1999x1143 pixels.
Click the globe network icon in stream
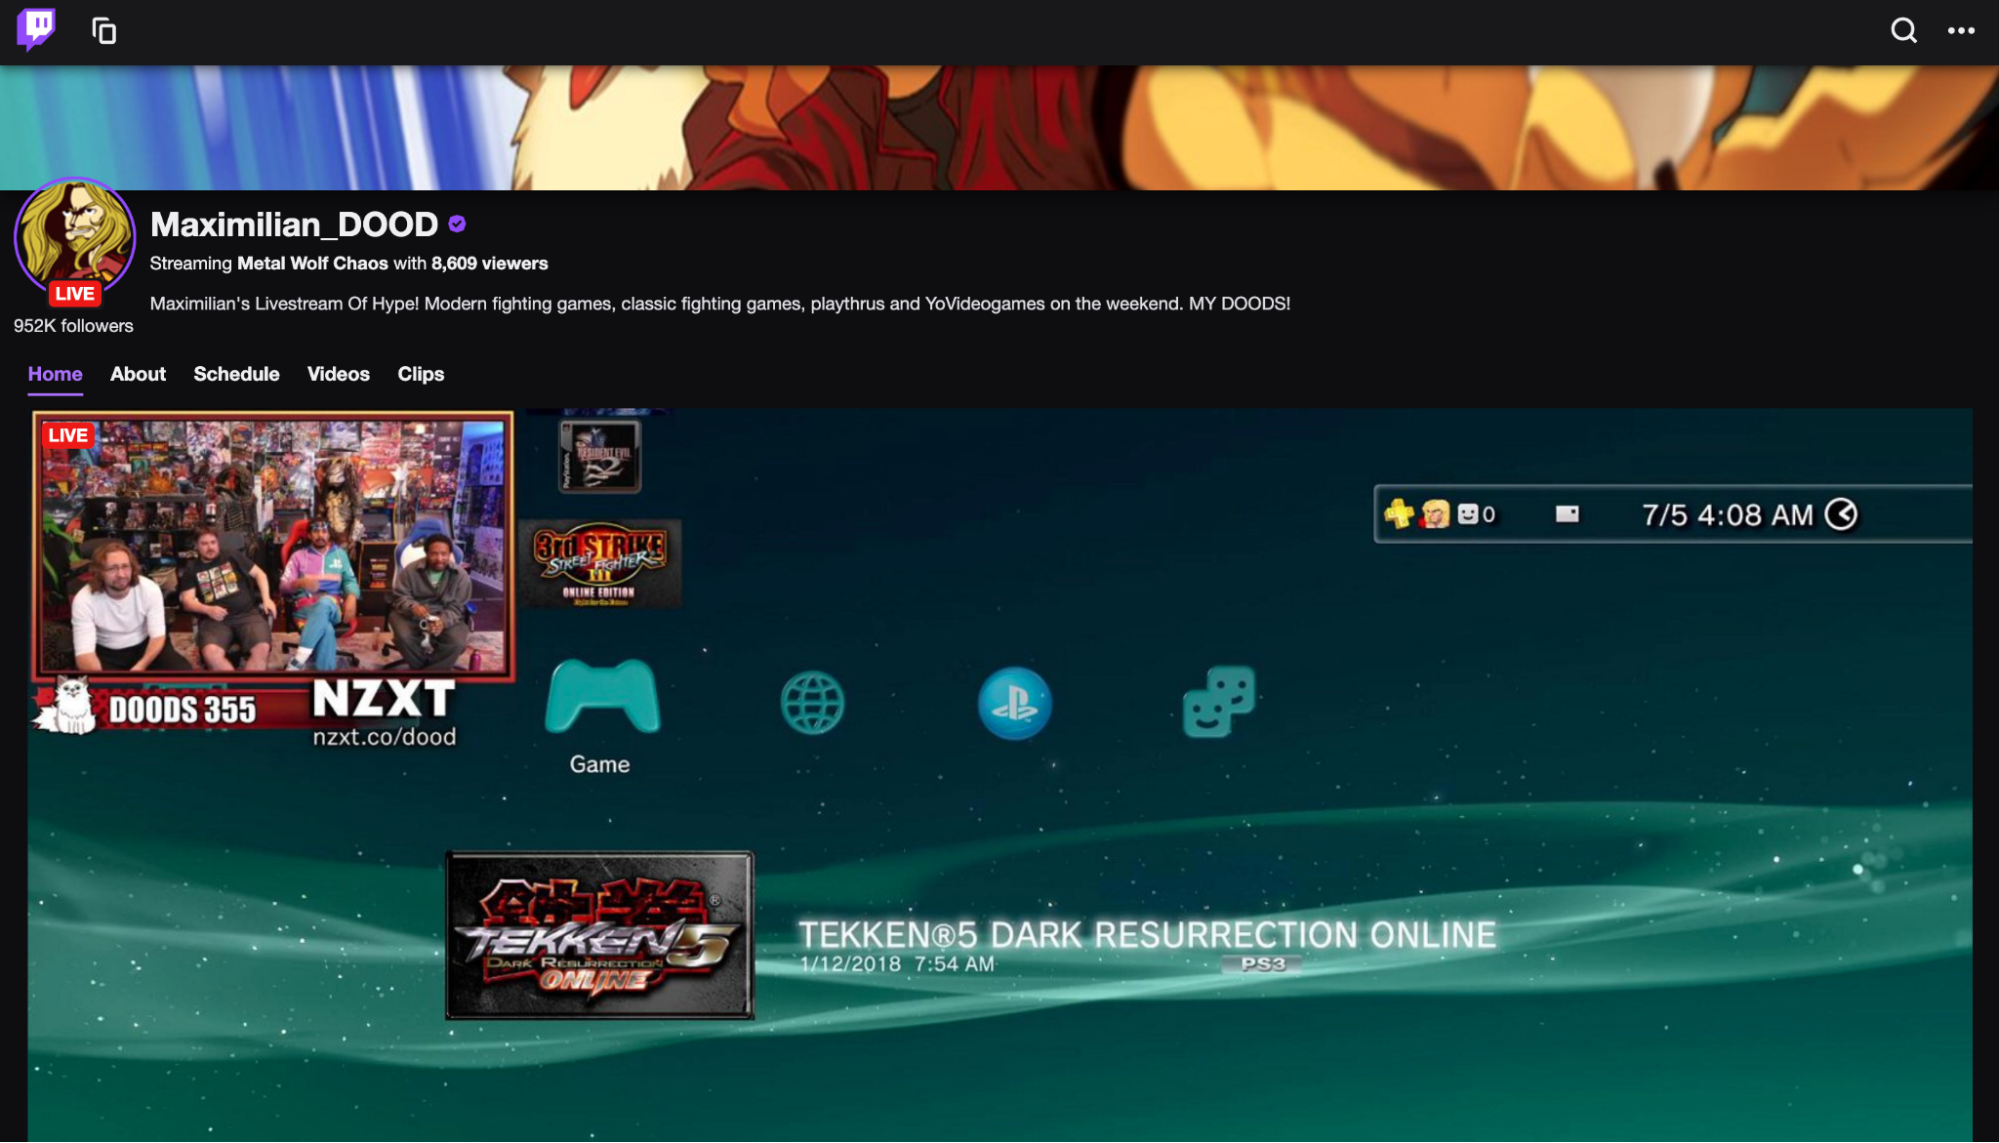tap(812, 703)
